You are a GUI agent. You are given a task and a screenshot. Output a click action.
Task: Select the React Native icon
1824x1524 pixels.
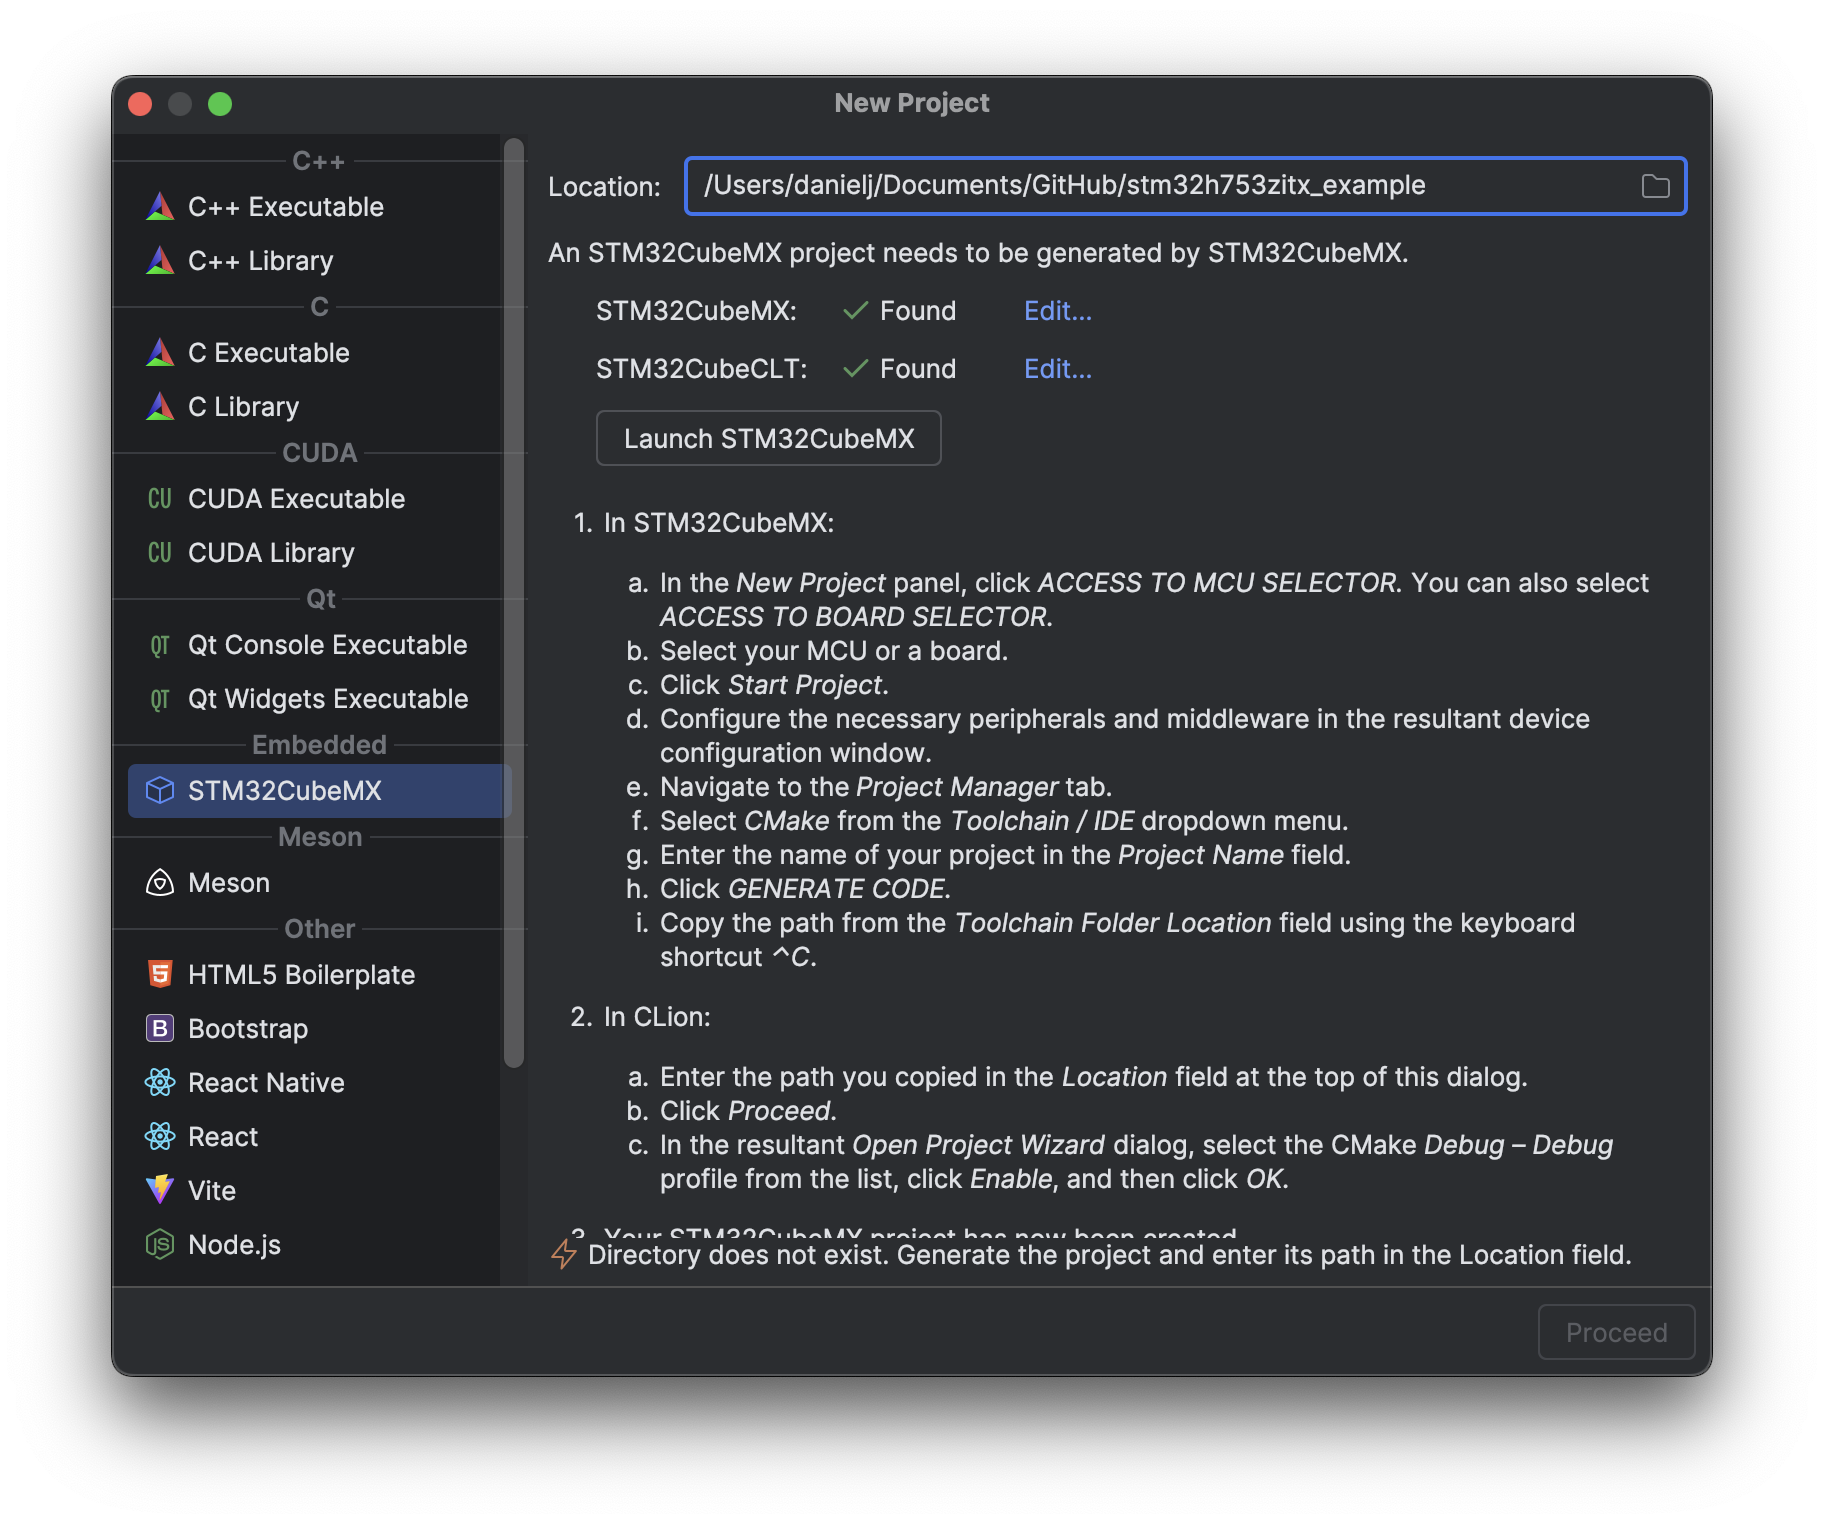coord(160,1082)
